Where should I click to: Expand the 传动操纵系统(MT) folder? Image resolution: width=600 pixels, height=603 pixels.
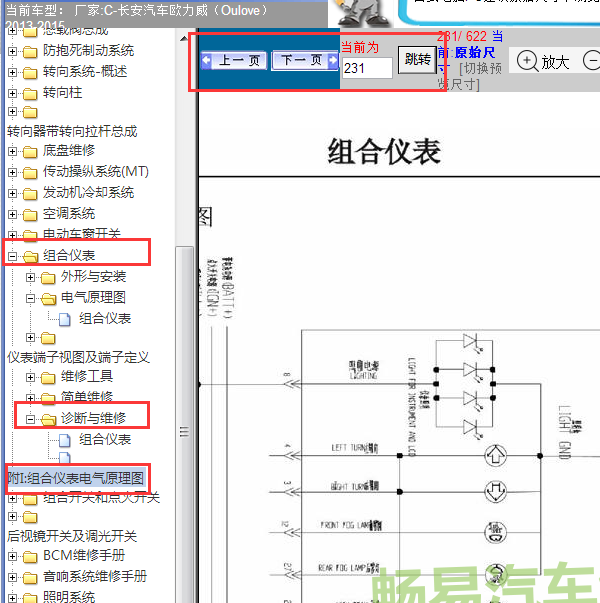[12, 172]
